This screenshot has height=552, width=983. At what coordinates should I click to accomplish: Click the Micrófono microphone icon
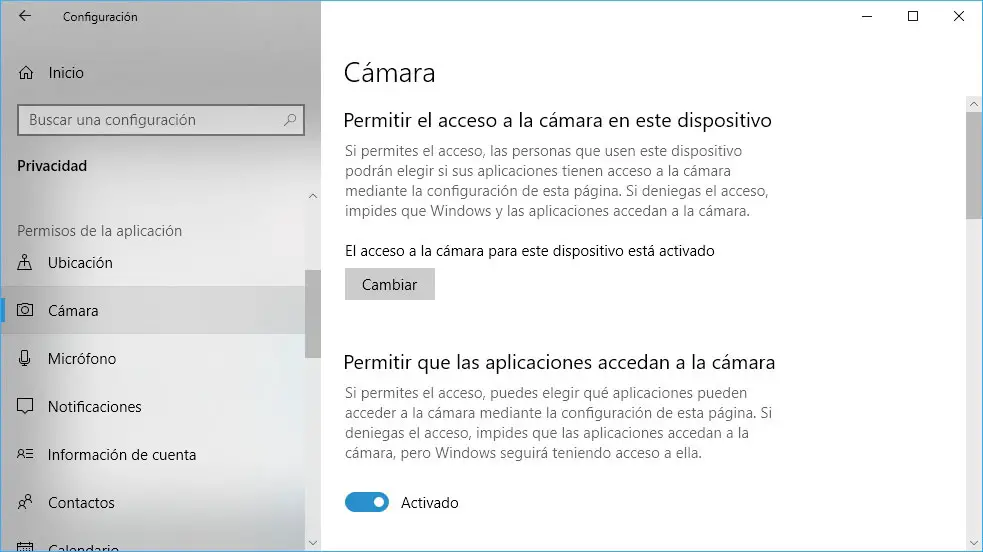tap(26, 359)
